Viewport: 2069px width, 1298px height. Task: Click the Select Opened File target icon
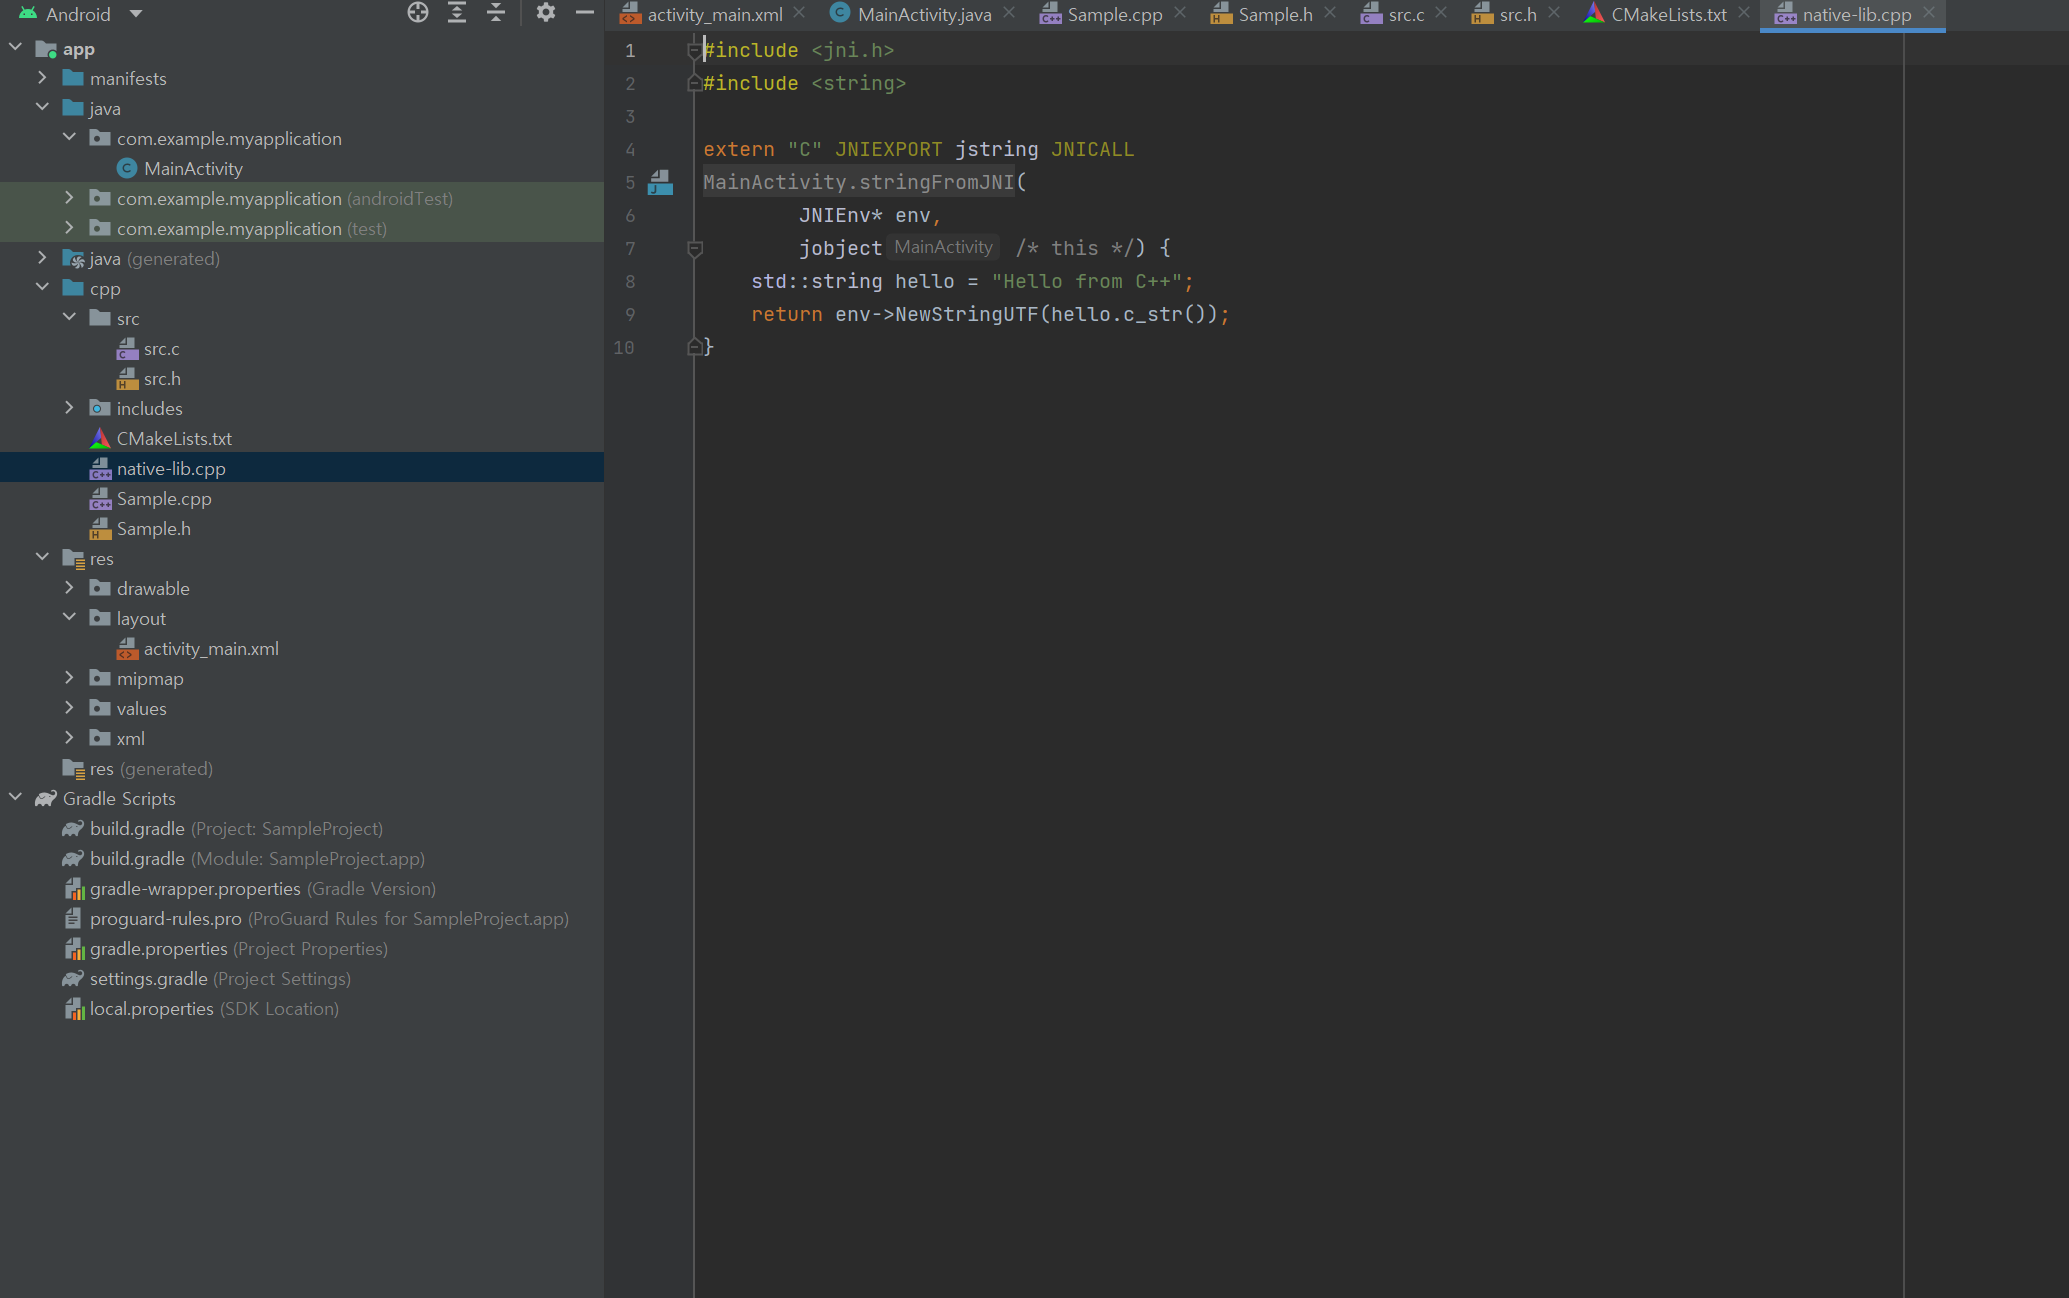click(x=418, y=13)
